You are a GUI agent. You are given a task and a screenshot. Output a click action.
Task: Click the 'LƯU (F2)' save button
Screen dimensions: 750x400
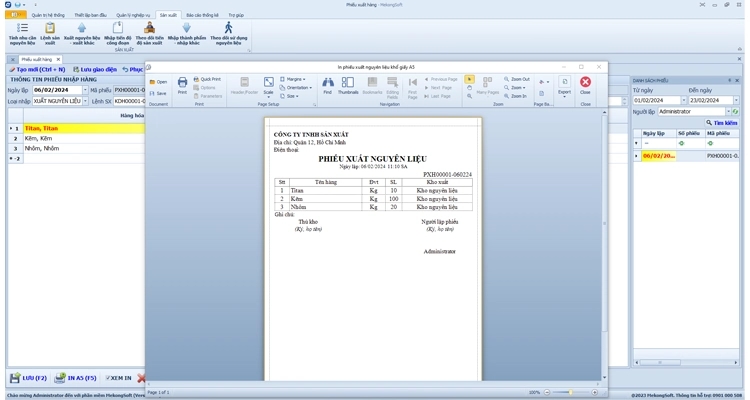click(x=28, y=378)
